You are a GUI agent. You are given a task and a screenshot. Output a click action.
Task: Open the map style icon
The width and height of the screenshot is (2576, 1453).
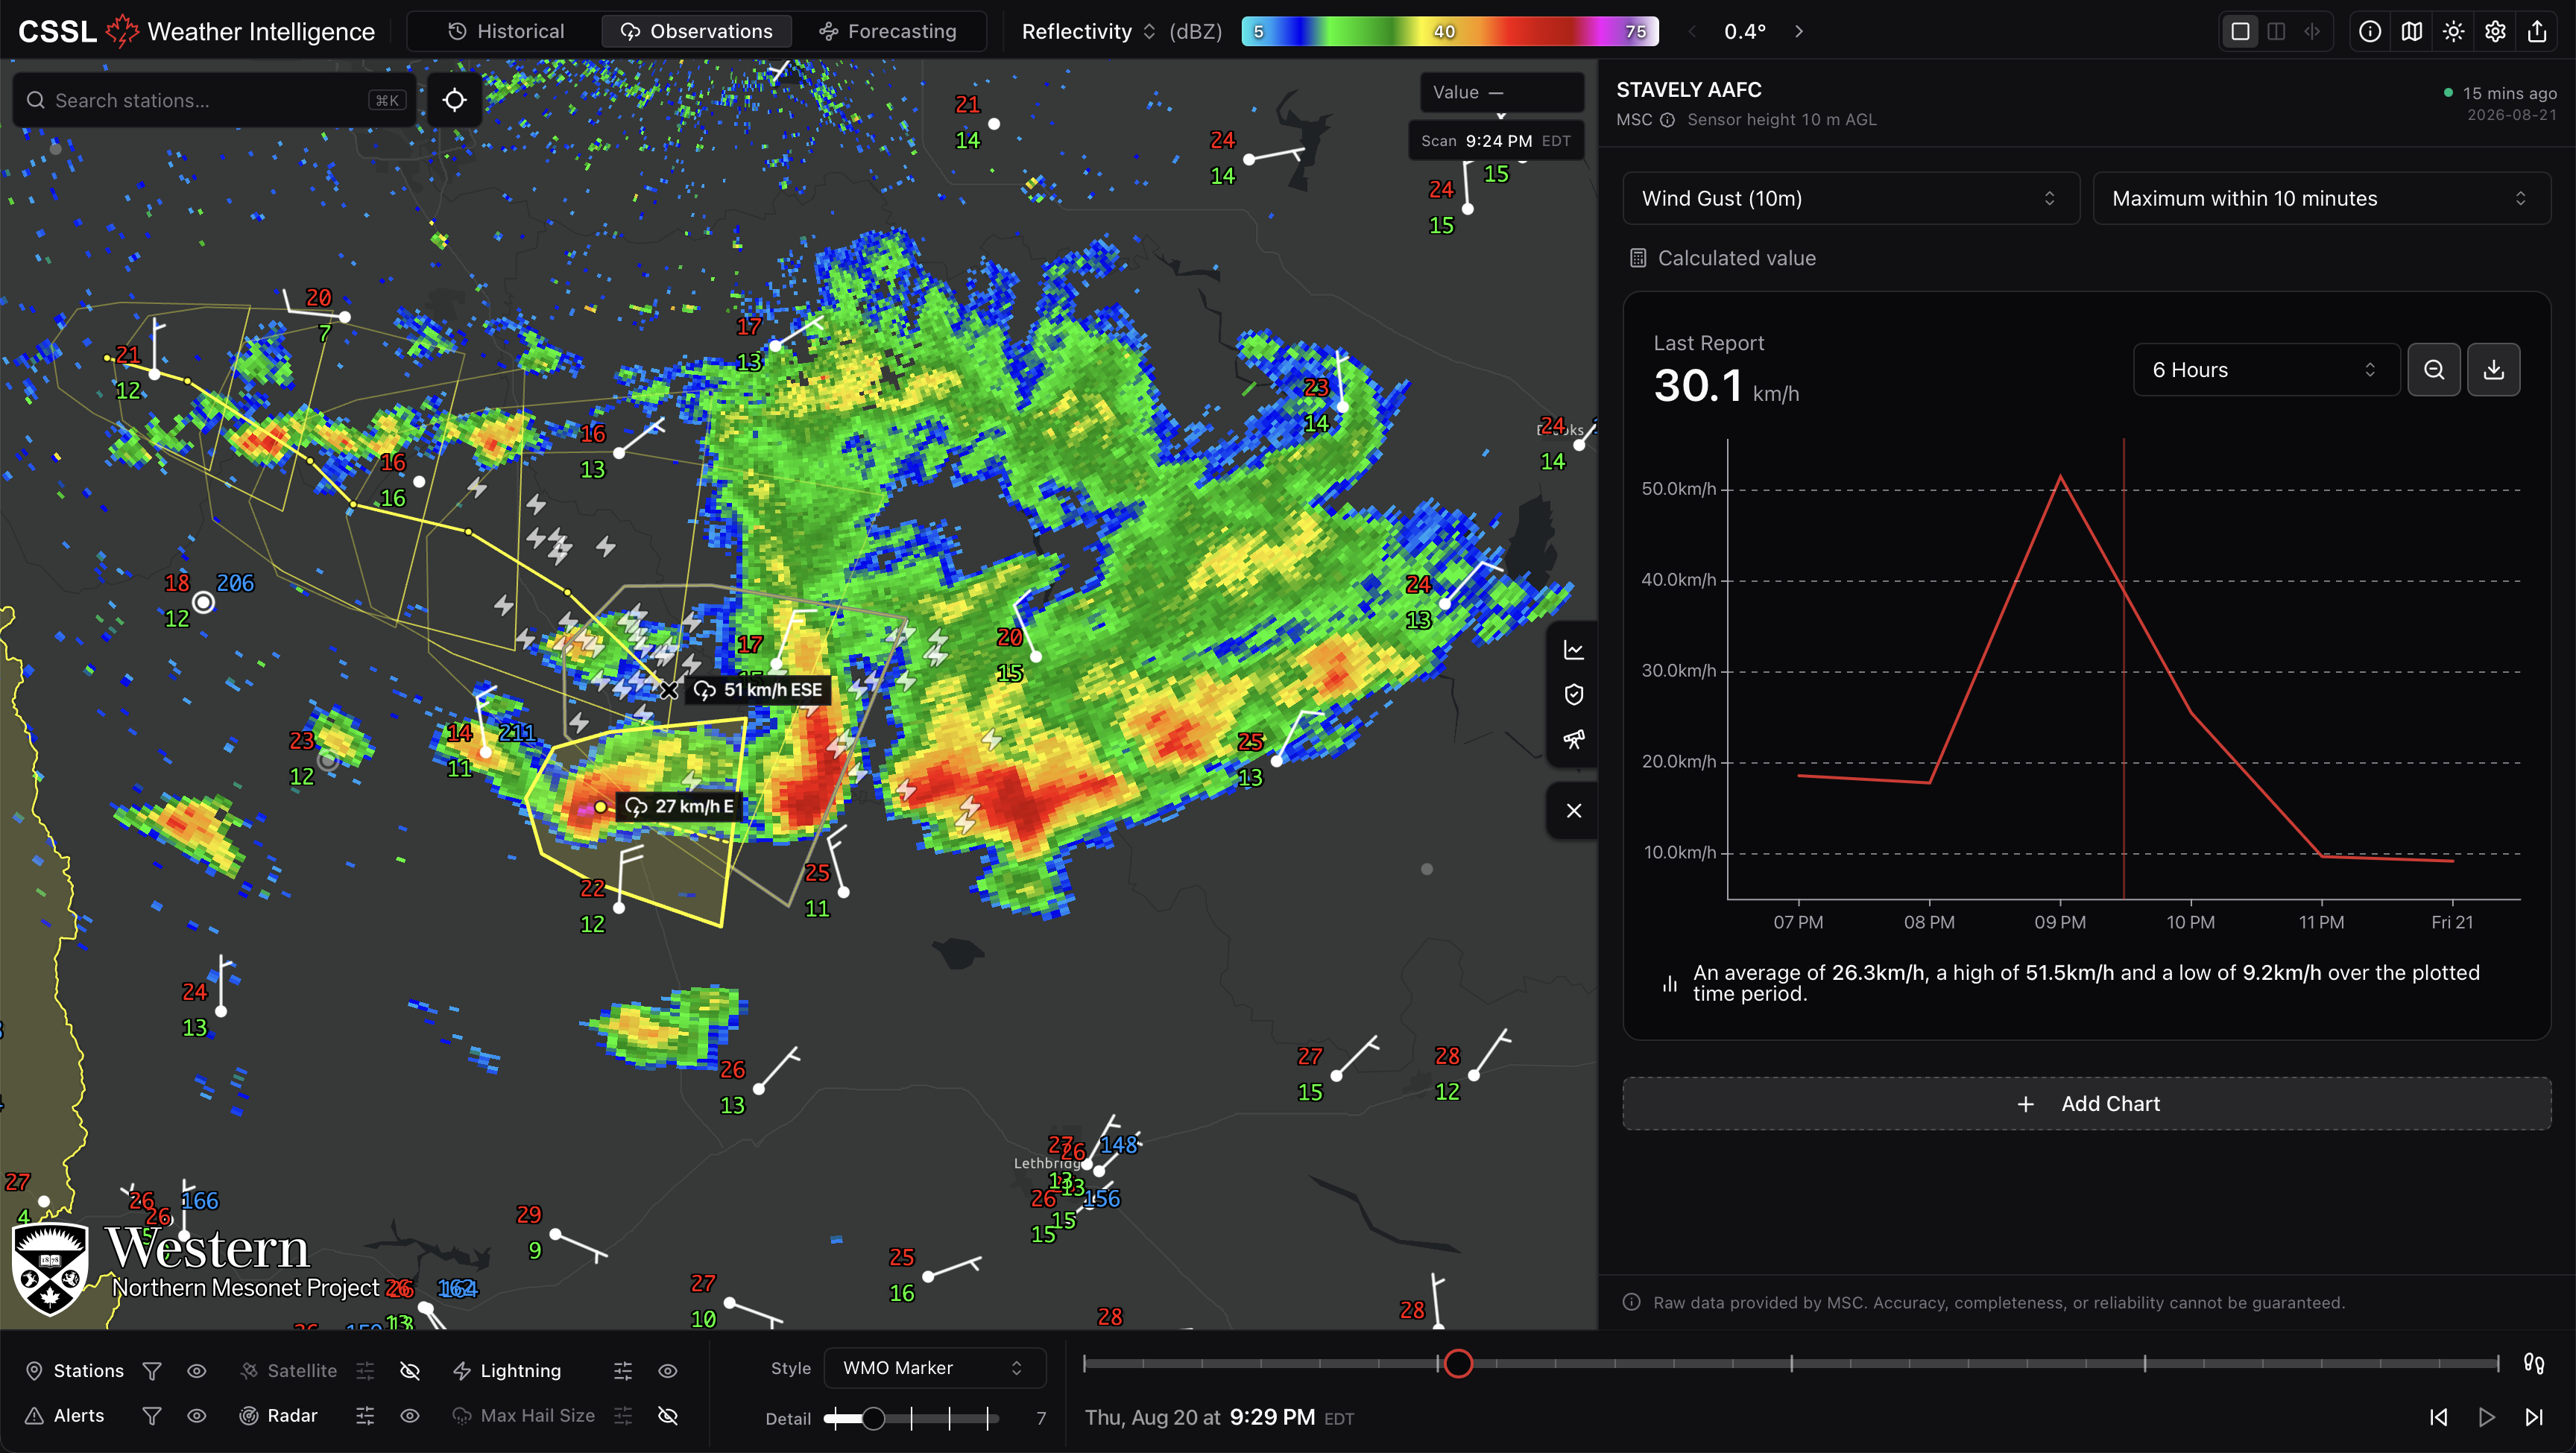2411,31
